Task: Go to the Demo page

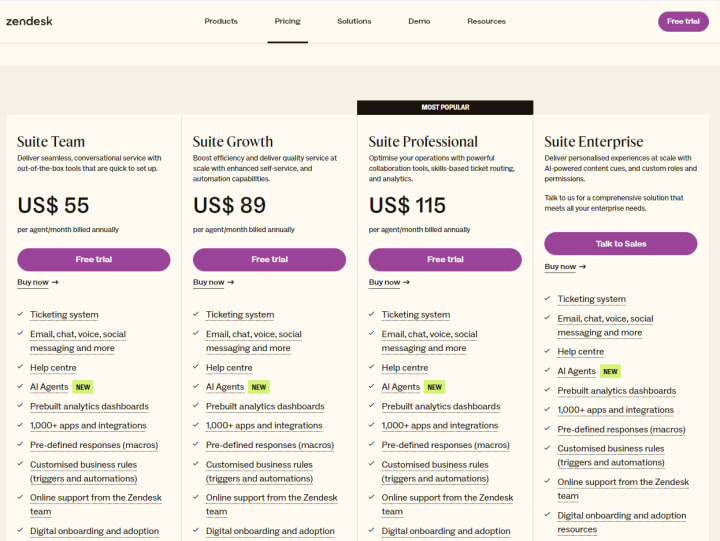Action: point(419,21)
